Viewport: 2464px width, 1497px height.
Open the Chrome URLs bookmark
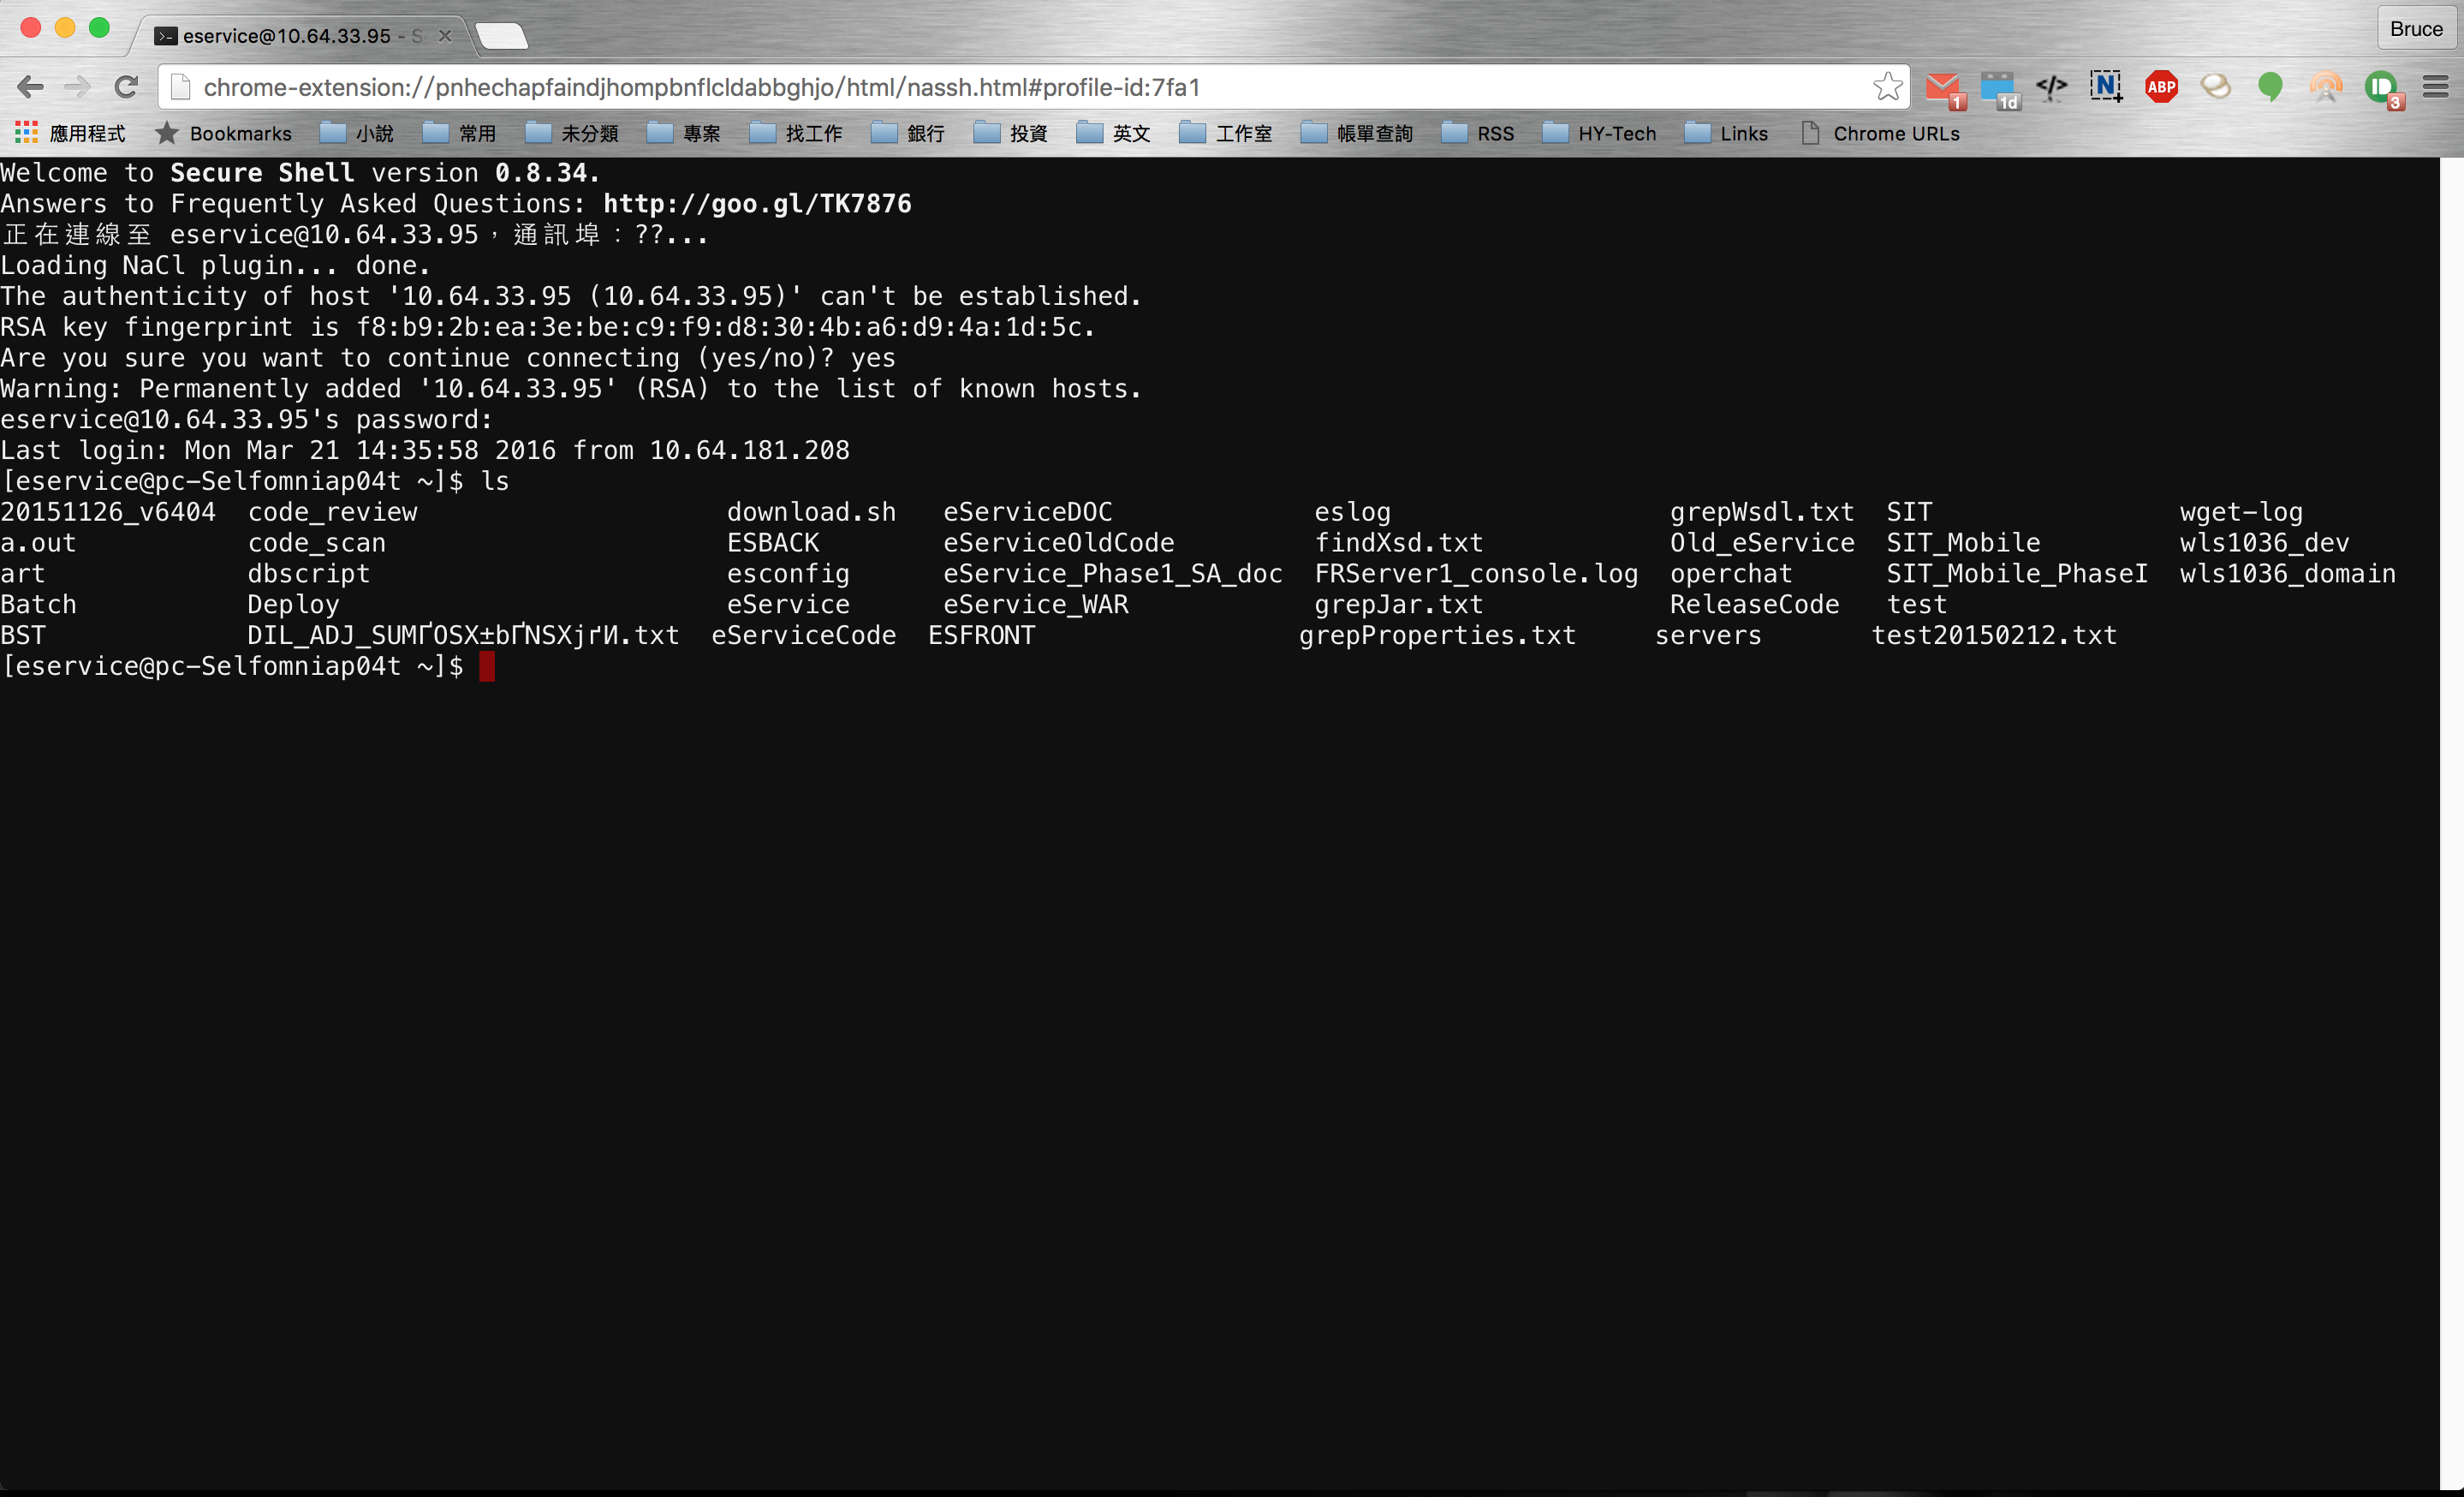(x=1881, y=133)
